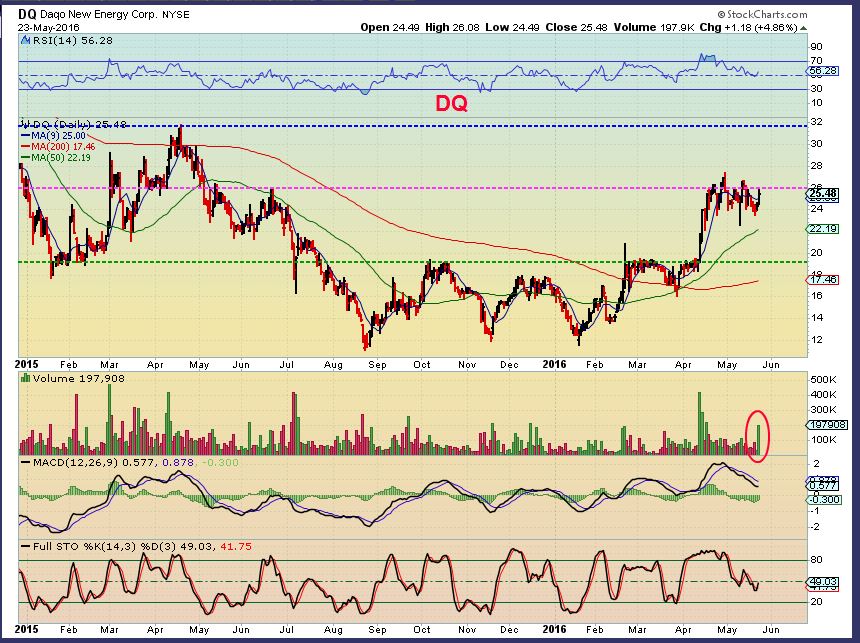Click the Close 25.48 value in header
860x643 pixels.
pyautogui.click(x=576, y=27)
